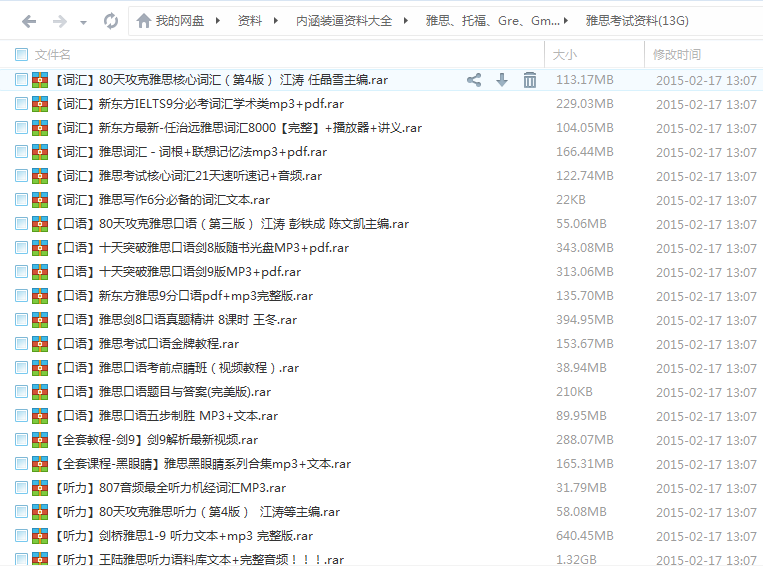Viewport: 763px width, 574px height.
Task: Click rar icon of 雅思口语题目与答案 file
Action: 40,392
